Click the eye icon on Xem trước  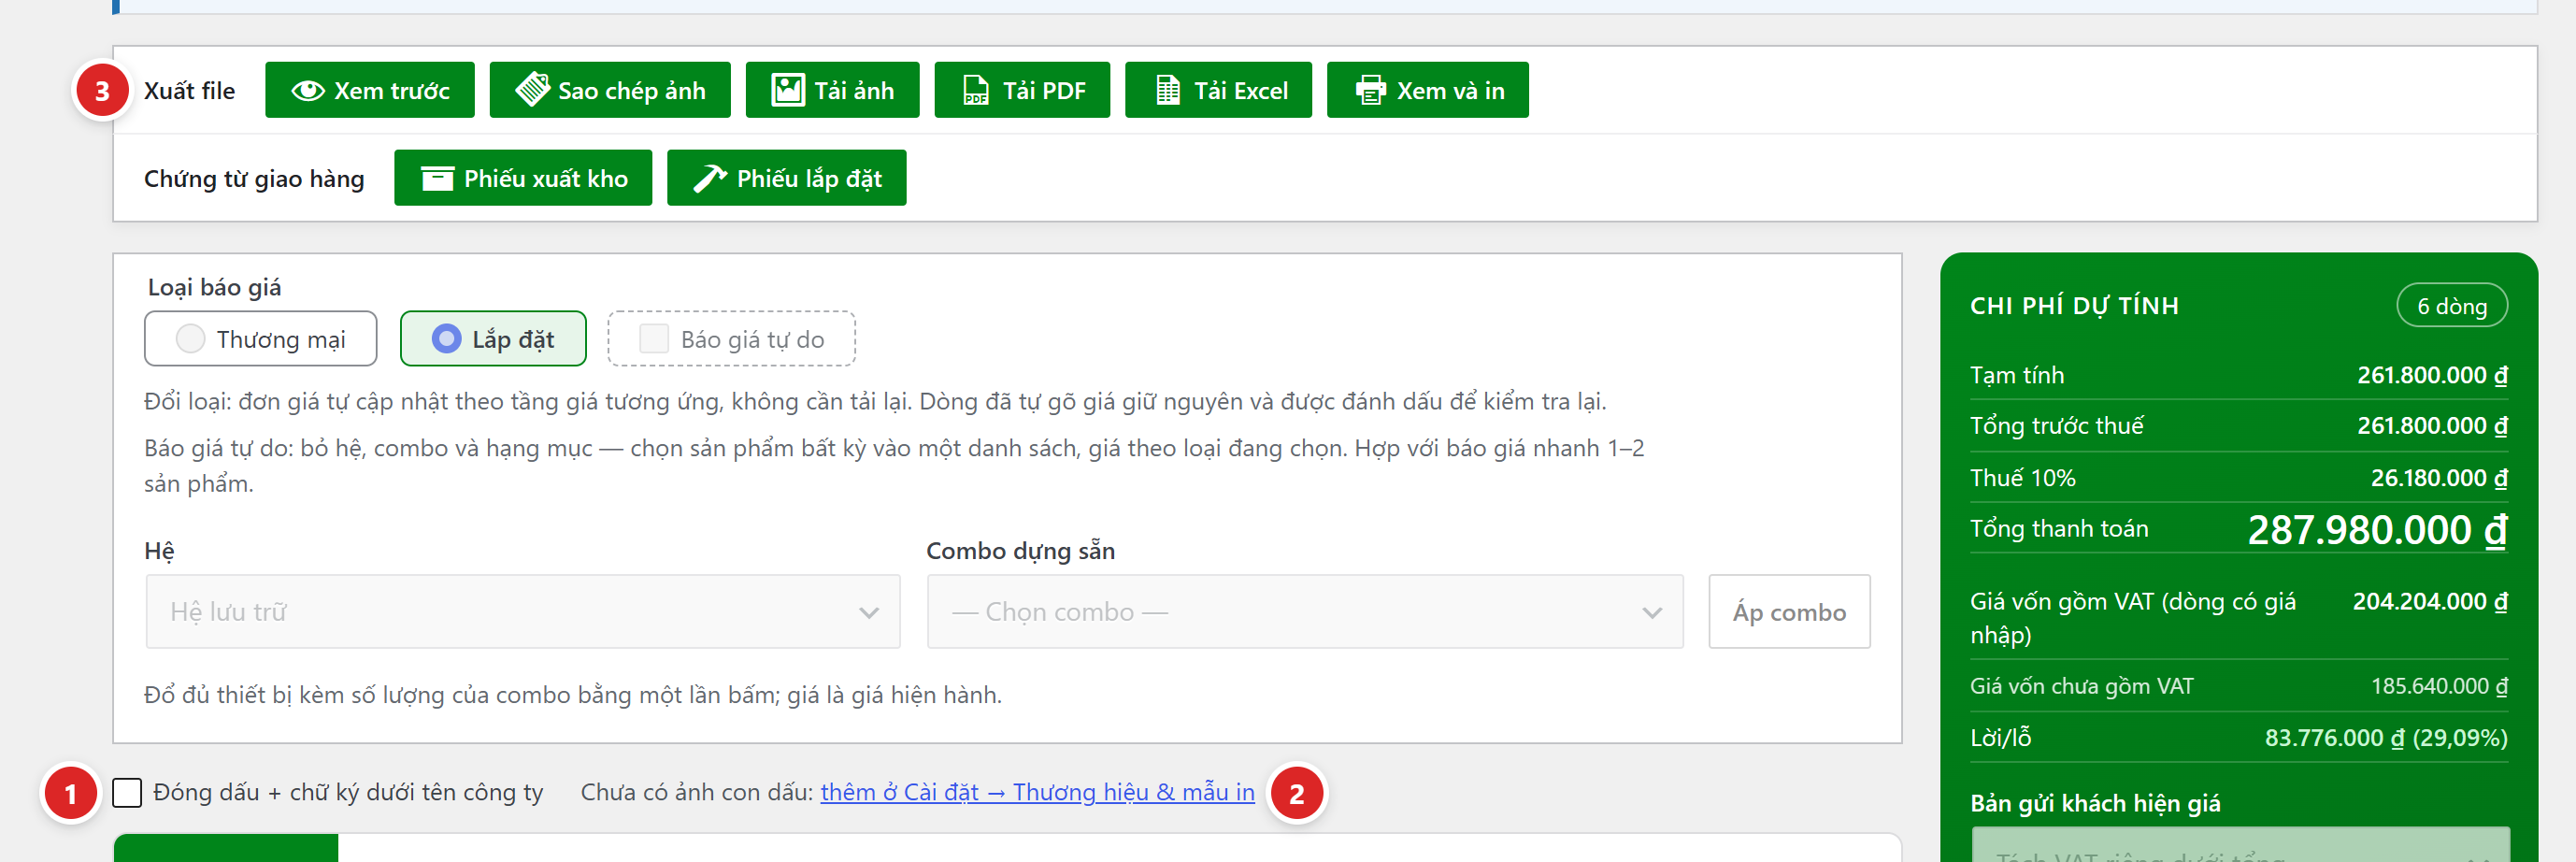[x=308, y=91]
